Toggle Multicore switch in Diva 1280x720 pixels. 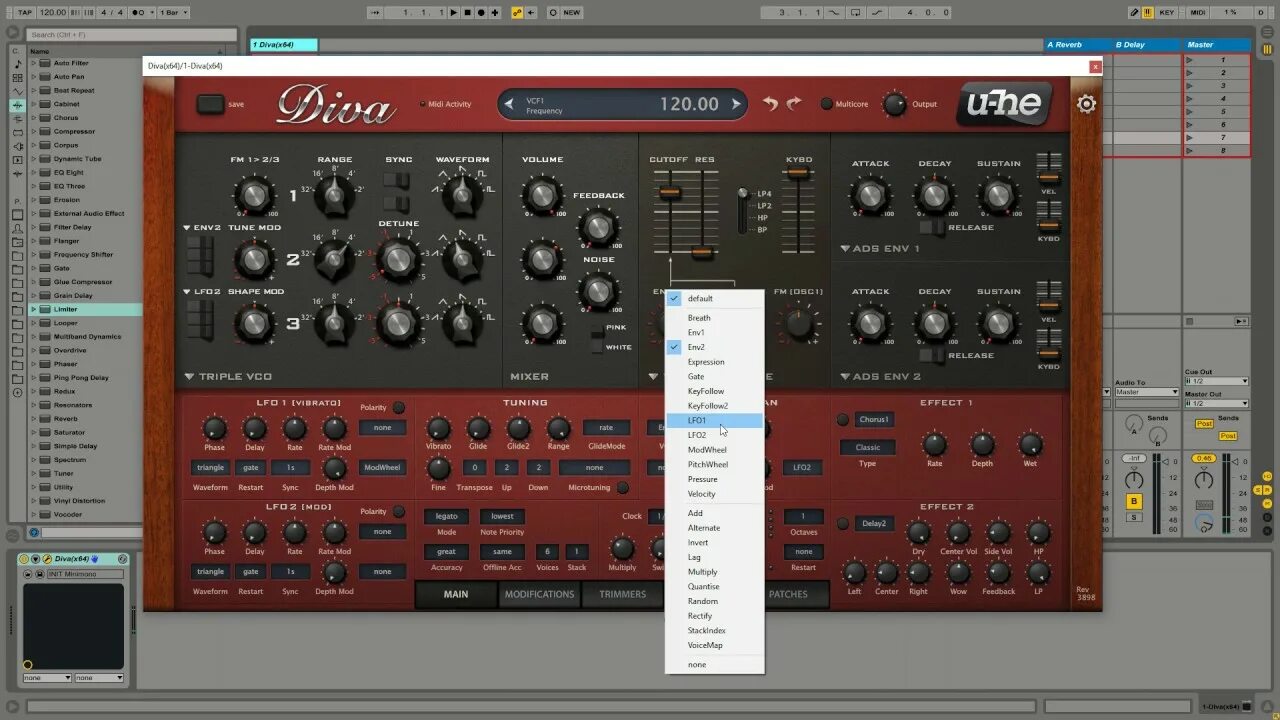(826, 104)
